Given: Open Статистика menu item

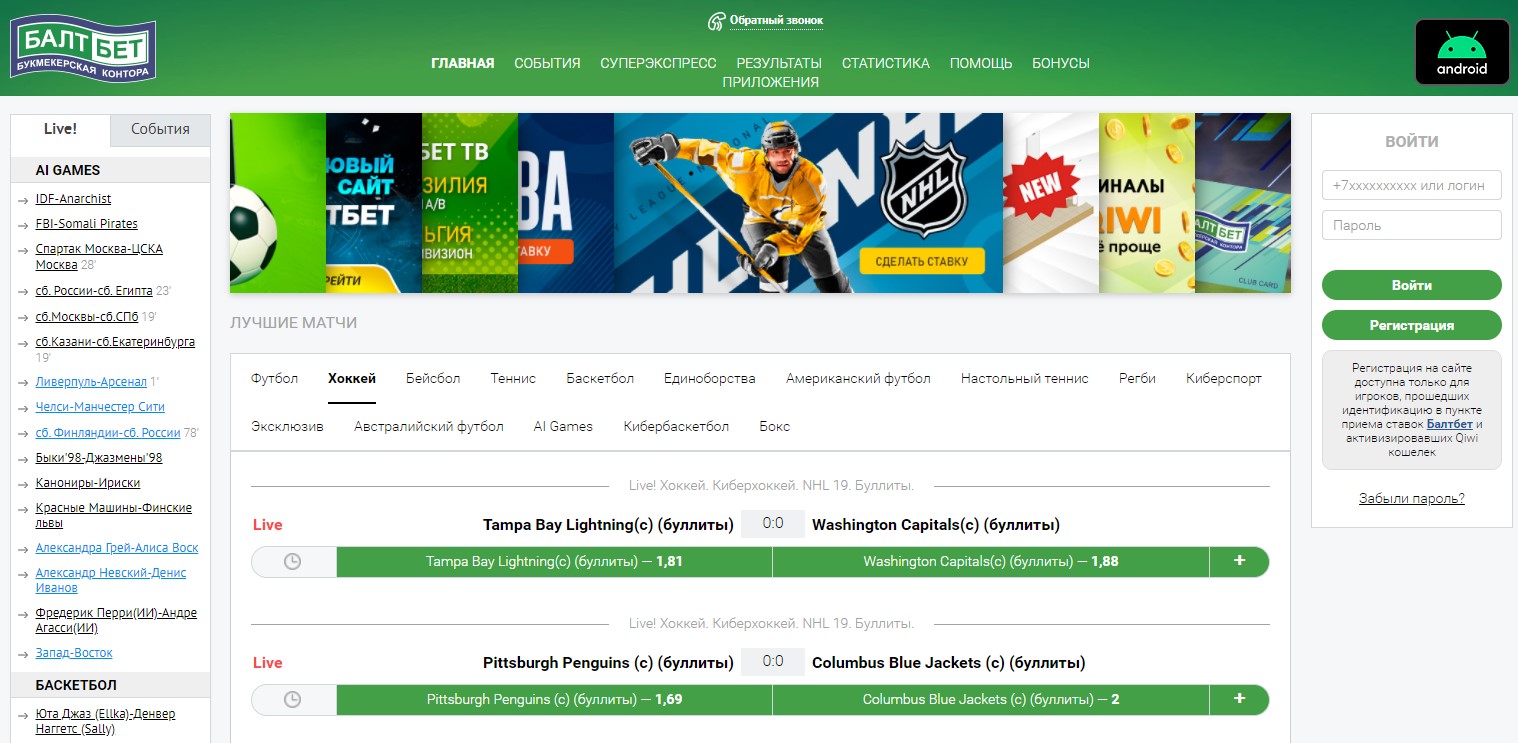Looking at the screenshot, I should click(886, 63).
